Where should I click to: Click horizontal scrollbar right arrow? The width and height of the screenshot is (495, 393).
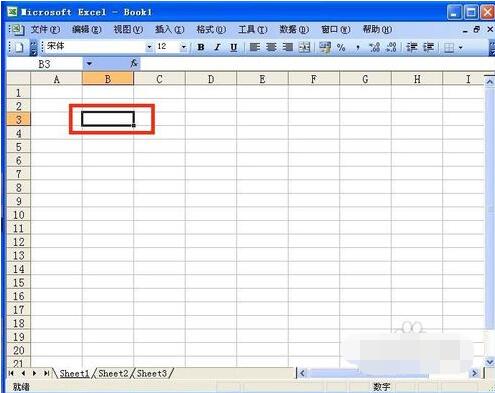[x=475, y=373]
